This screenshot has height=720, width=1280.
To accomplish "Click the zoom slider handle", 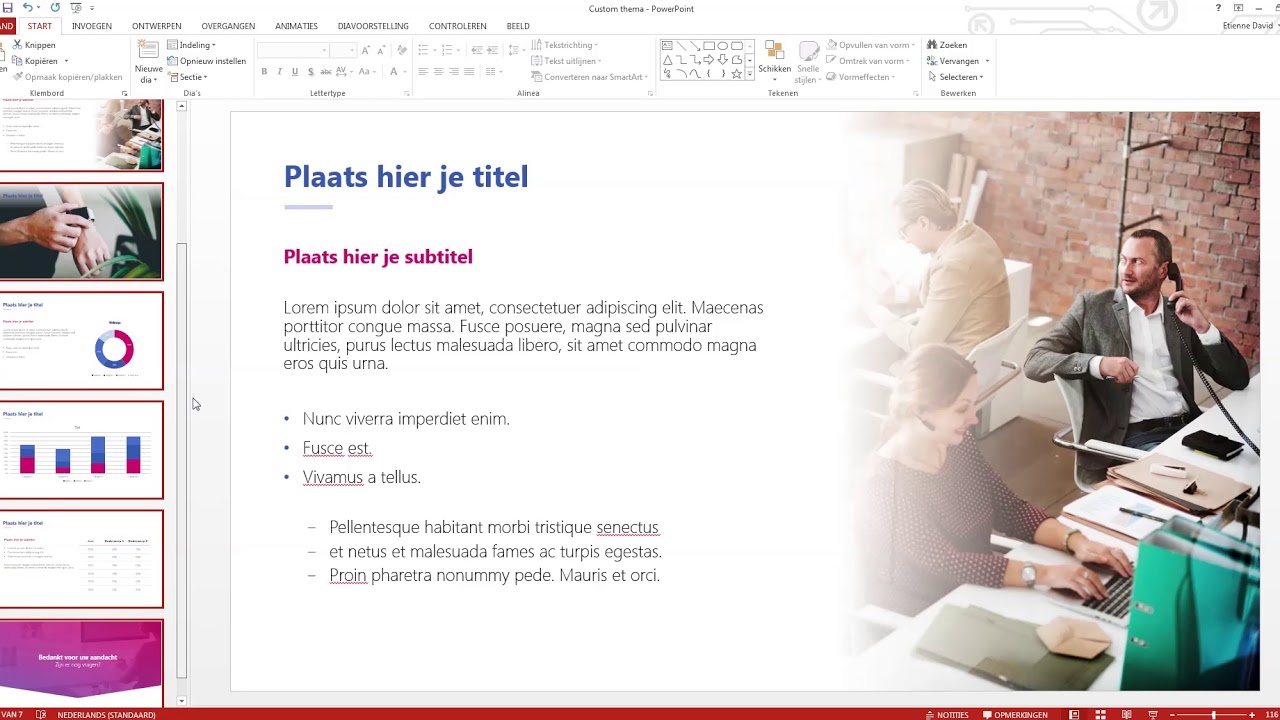I will click(1214, 715).
